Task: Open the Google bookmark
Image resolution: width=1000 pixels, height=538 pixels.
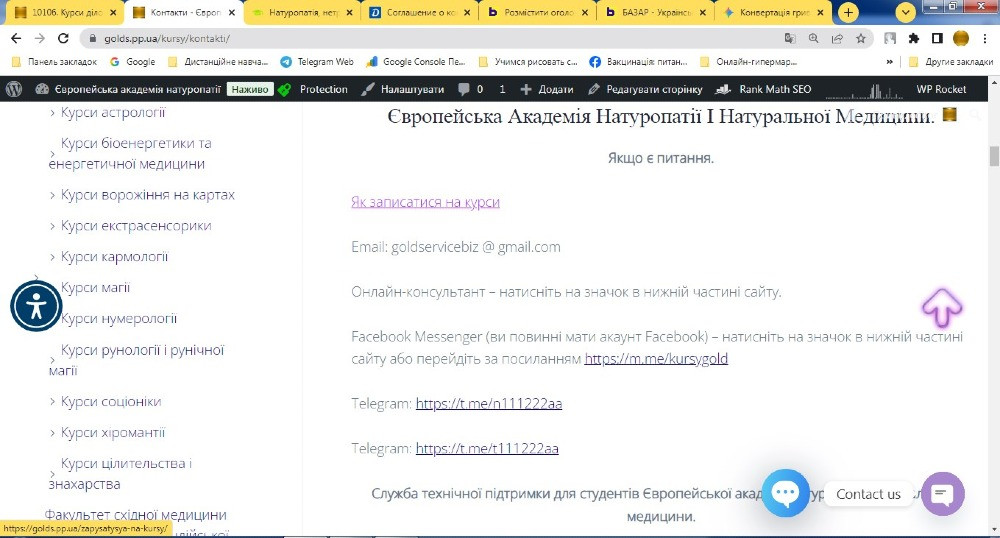Action: click(x=133, y=62)
